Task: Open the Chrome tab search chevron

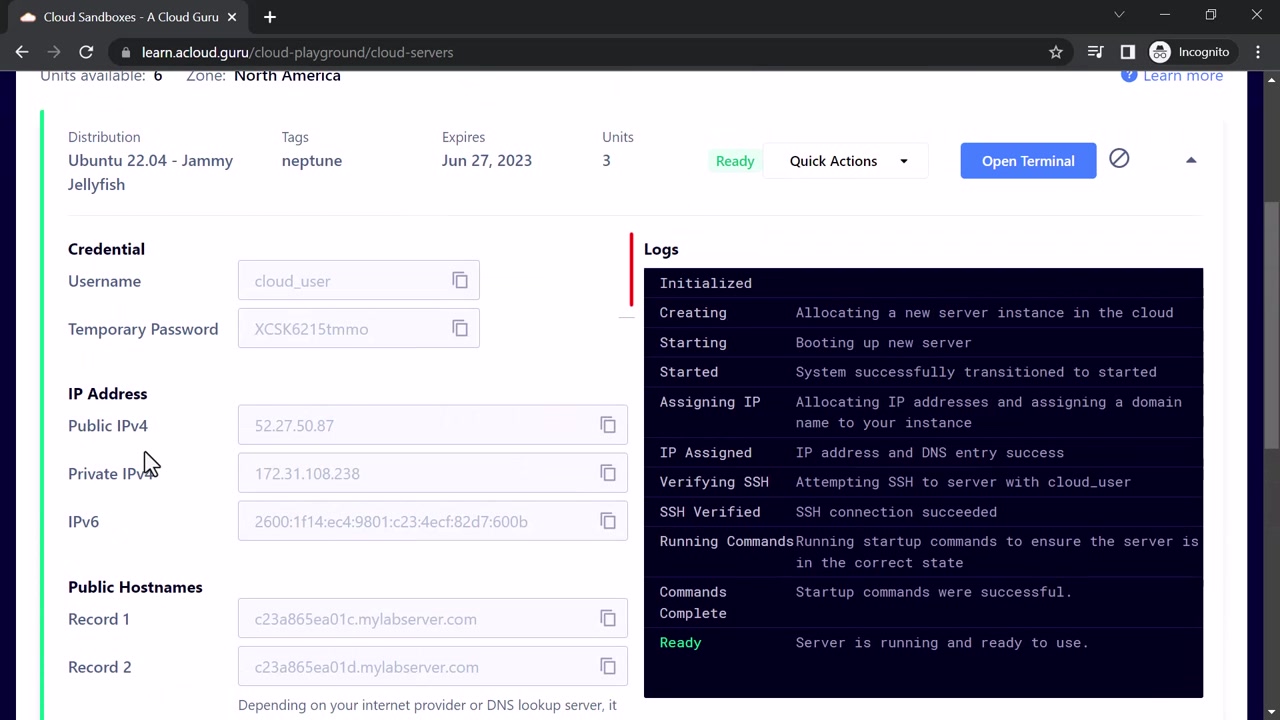Action: 1119,15
